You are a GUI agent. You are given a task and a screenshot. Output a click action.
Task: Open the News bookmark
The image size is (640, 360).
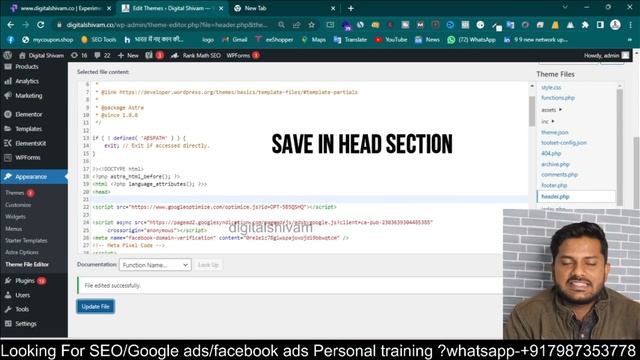427,40
